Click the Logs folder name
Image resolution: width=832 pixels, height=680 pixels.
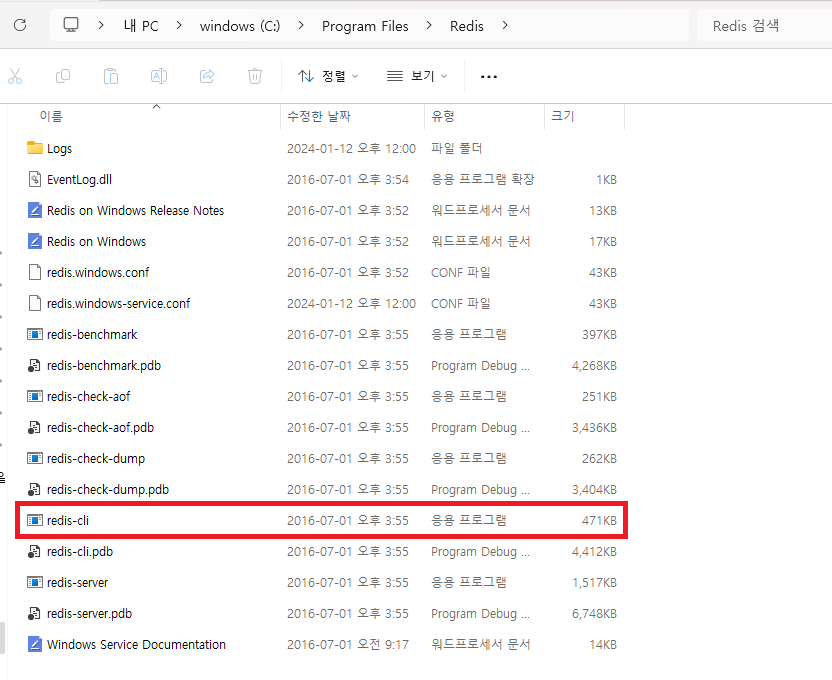[x=59, y=149]
